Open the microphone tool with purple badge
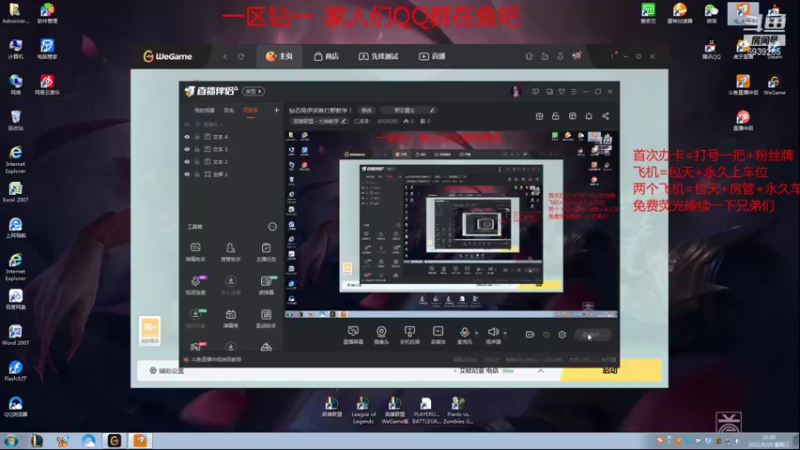The height and width of the screenshot is (450, 800). point(195,285)
